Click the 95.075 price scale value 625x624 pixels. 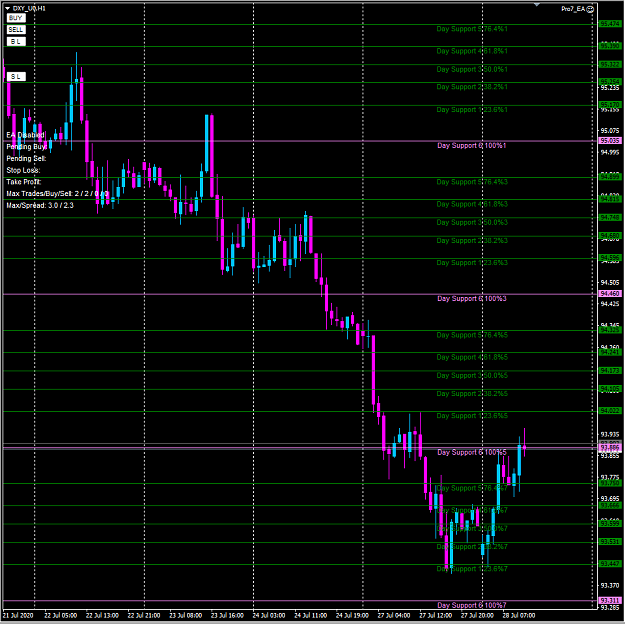tap(610, 131)
